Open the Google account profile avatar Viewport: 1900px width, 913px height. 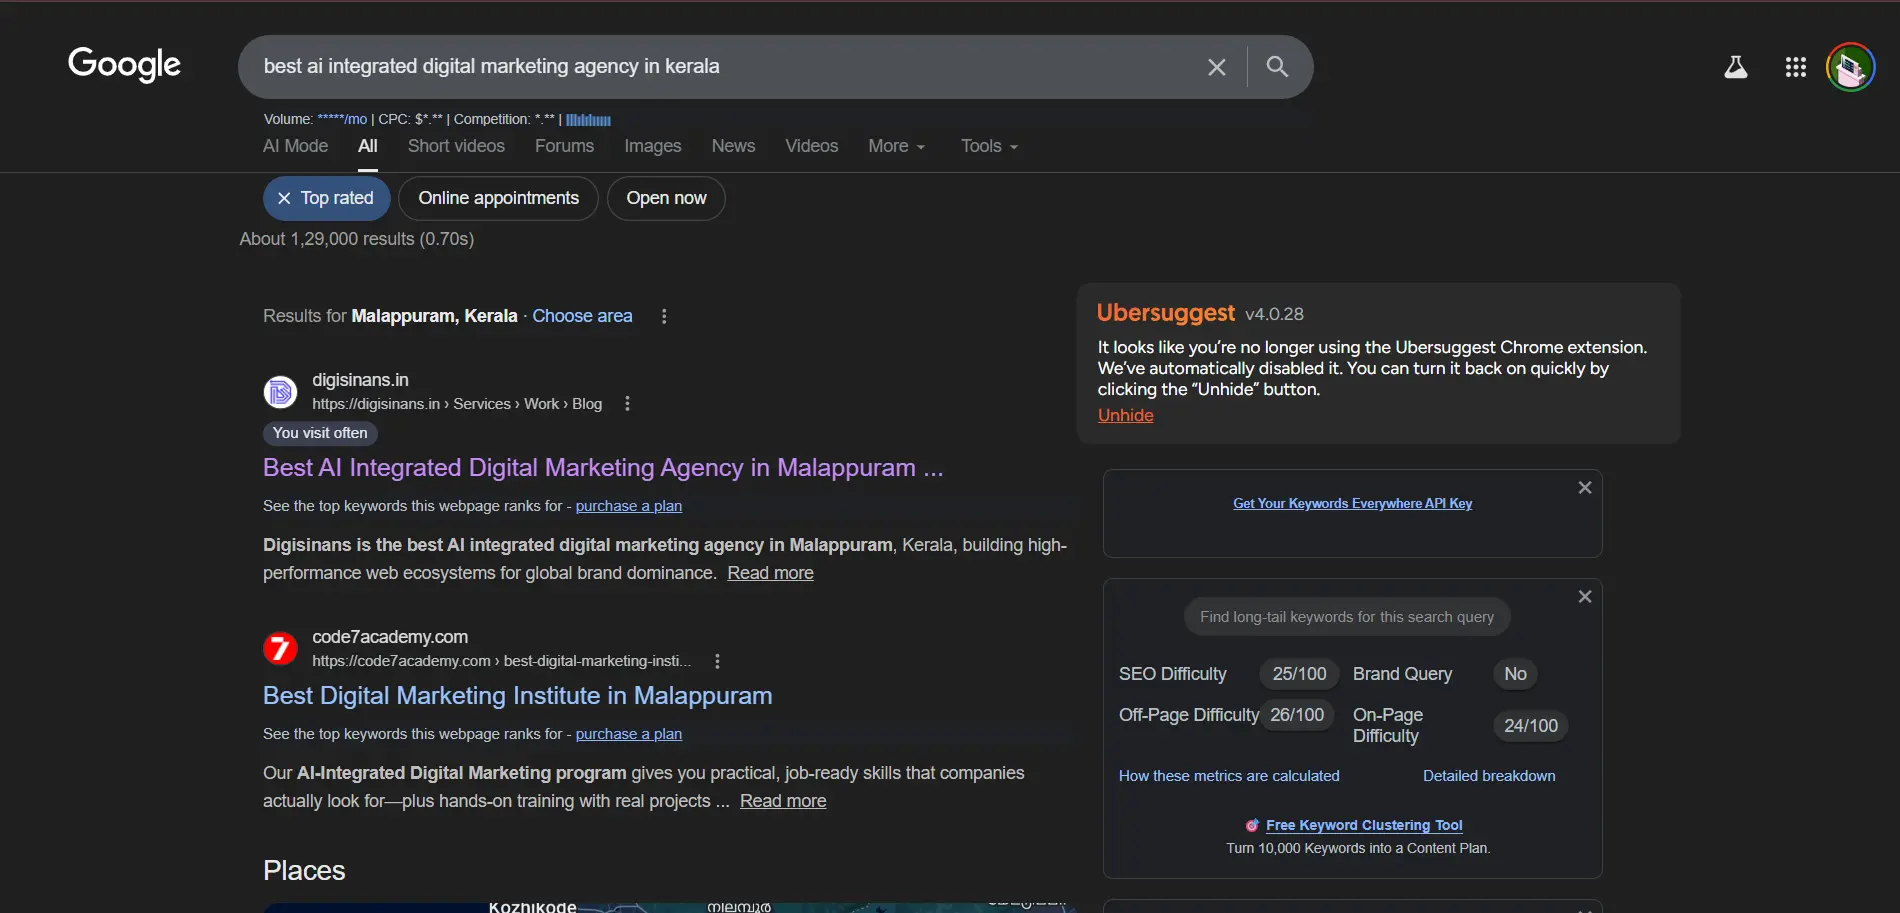[x=1851, y=67]
